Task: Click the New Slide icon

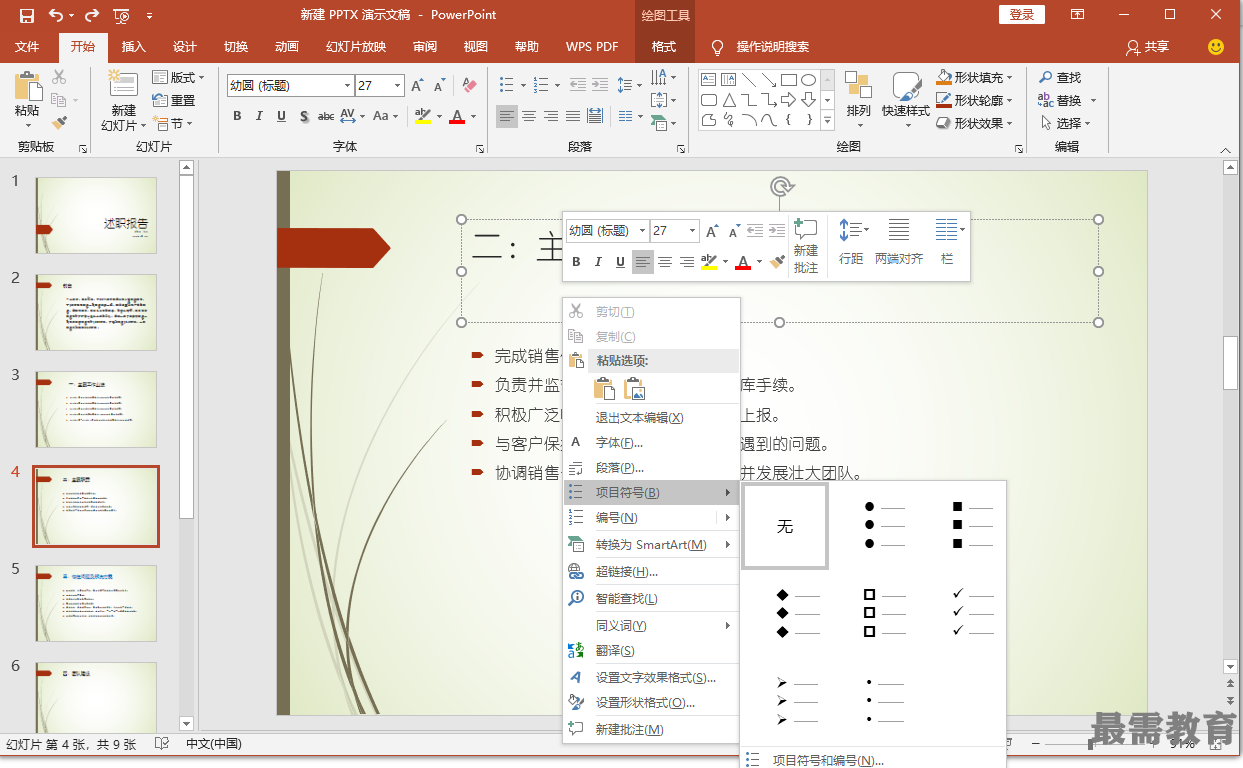Action: point(123,84)
